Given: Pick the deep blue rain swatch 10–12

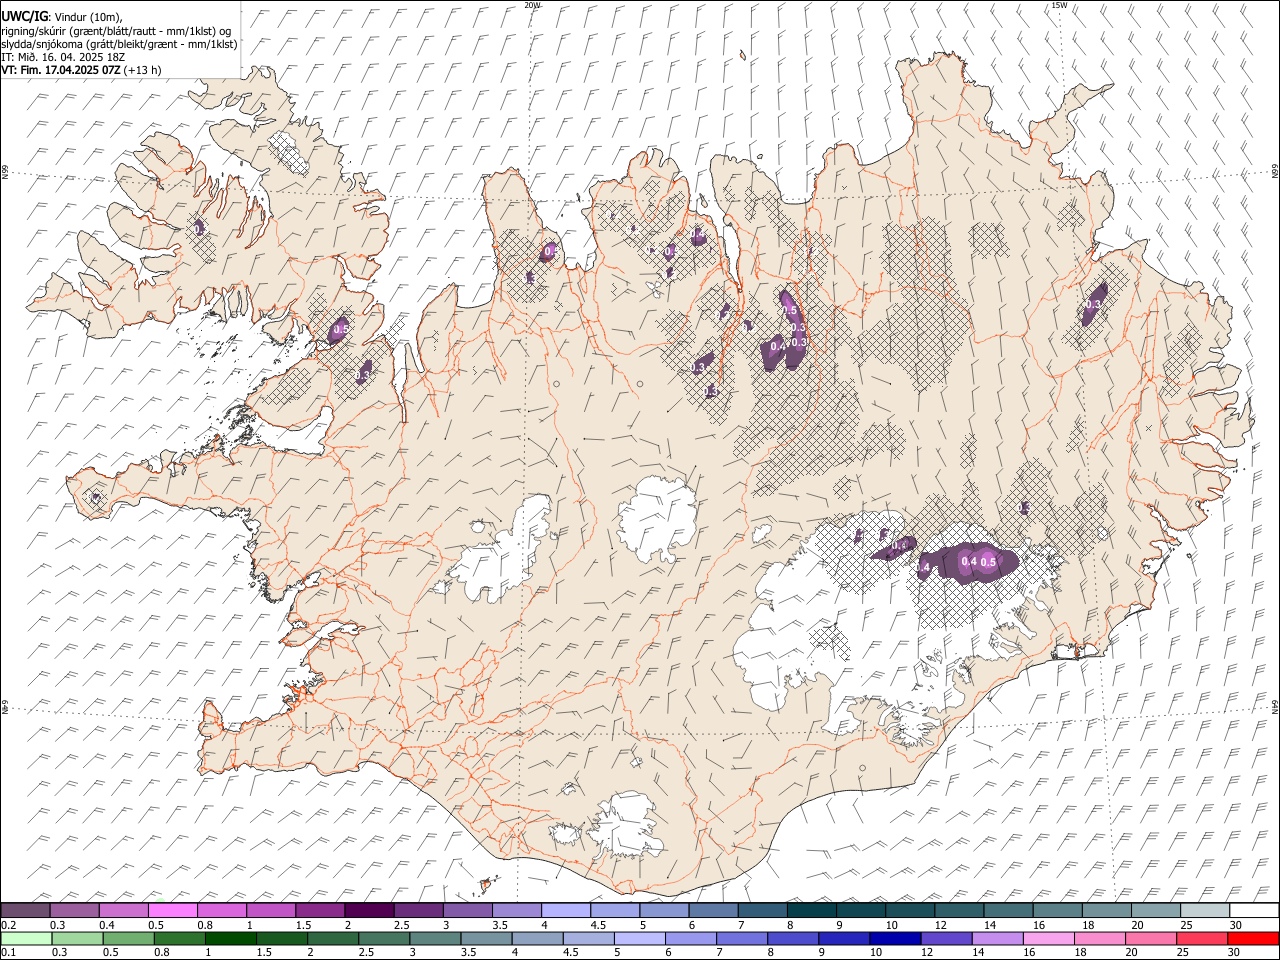Looking at the screenshot, I should [895, 939].
